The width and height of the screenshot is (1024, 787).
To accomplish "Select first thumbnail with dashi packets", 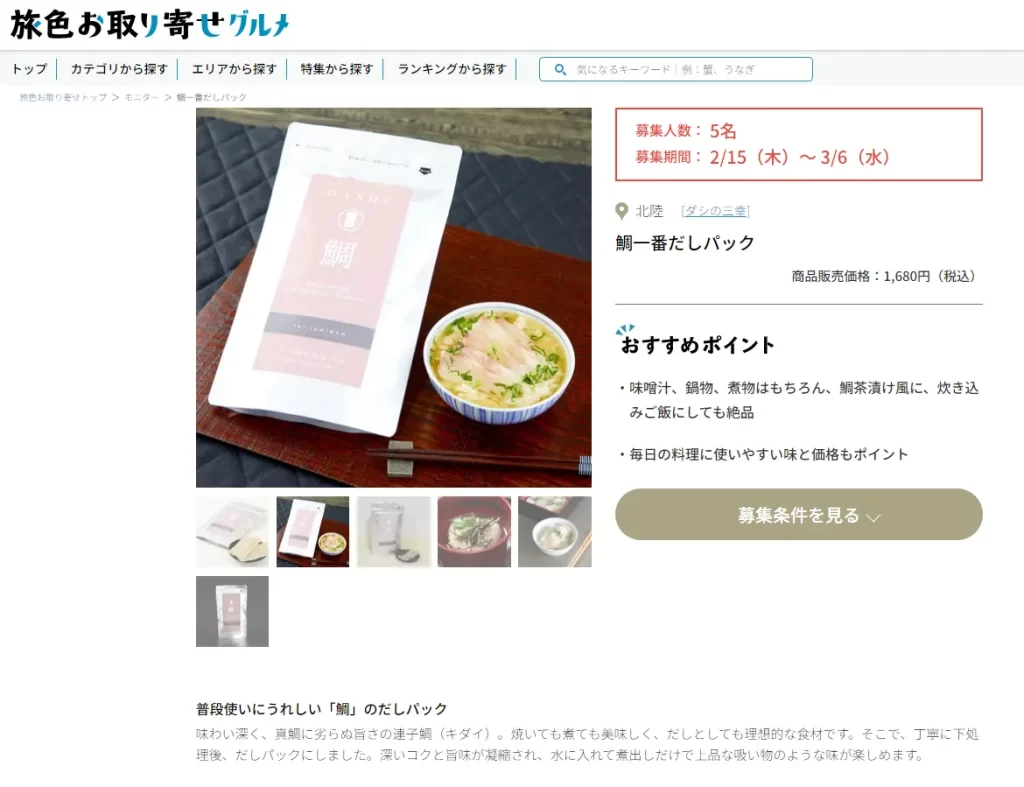I will (x=232, y=532).
